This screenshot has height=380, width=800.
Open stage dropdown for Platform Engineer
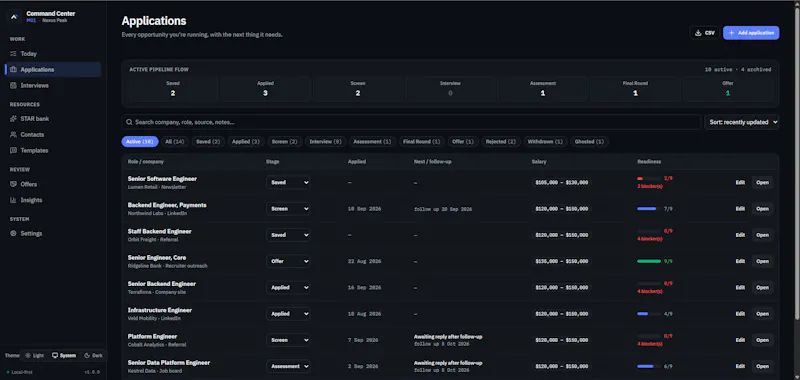pos(288,340)
